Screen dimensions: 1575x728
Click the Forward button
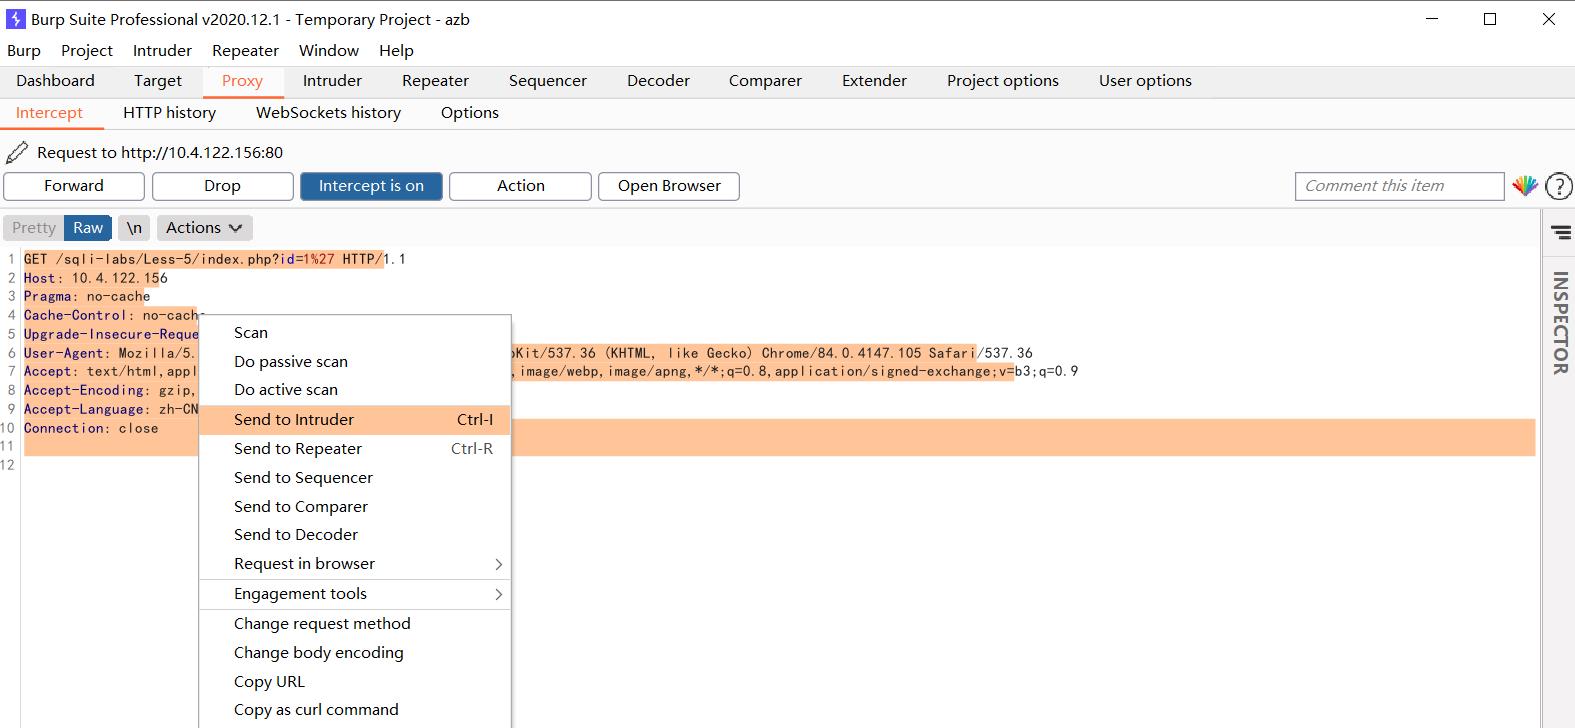coord(74,186)
